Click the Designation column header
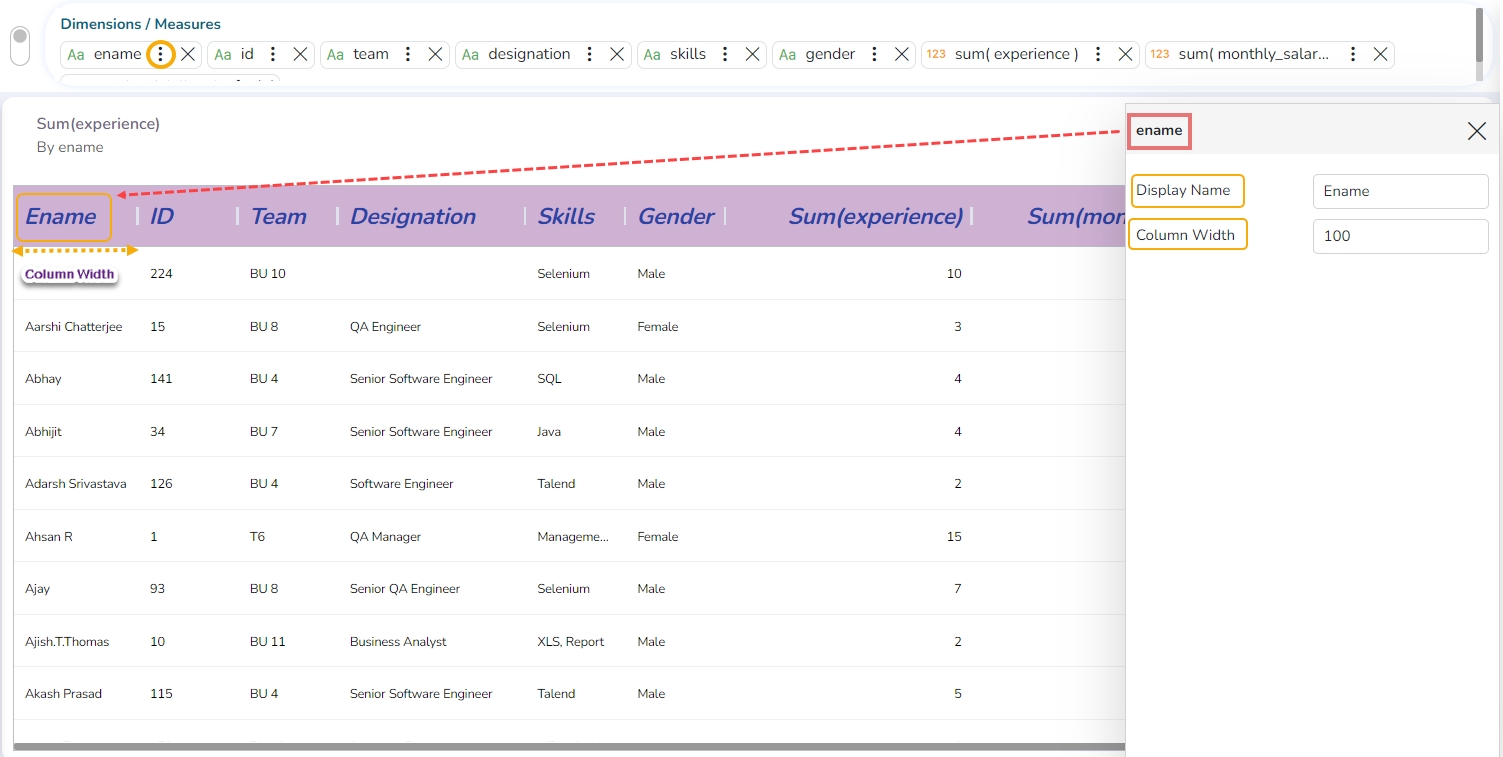 tap(412, 217)
